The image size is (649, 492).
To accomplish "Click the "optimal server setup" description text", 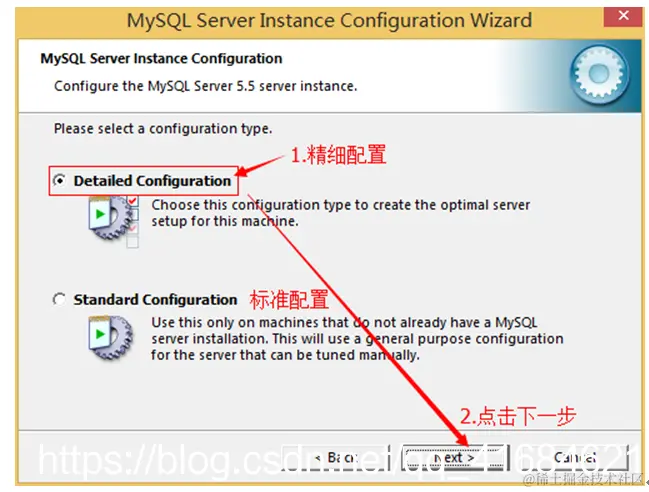I will (341, 213).
